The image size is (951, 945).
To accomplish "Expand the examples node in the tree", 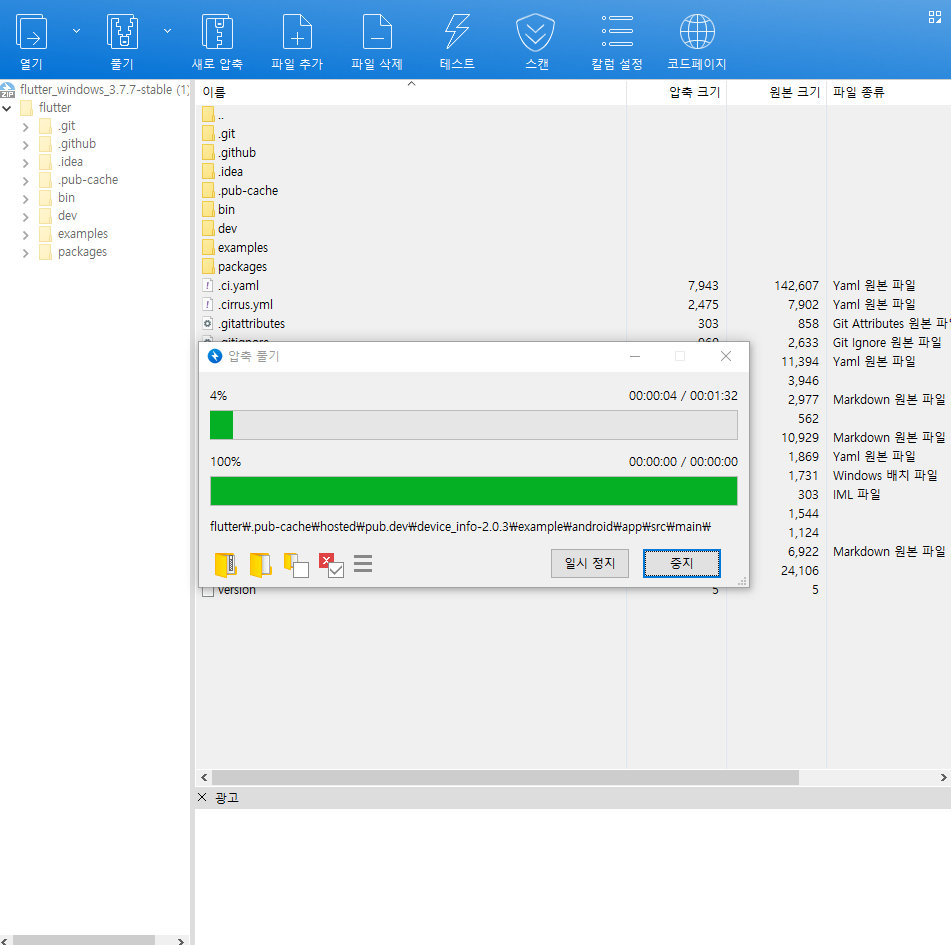I will point(25,235).
